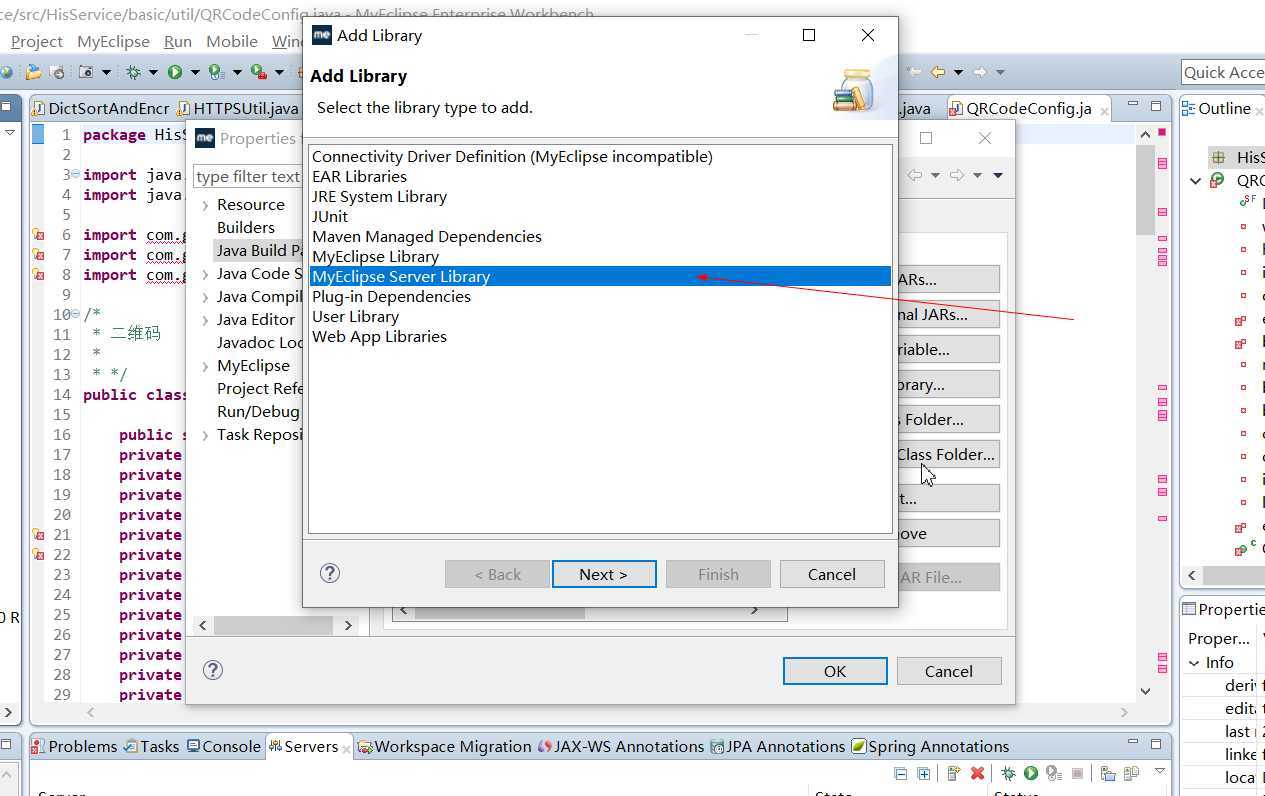Screen dimensions: 1265x796
Task: Open the Mobile menu
Action: (x=232, y=41)
